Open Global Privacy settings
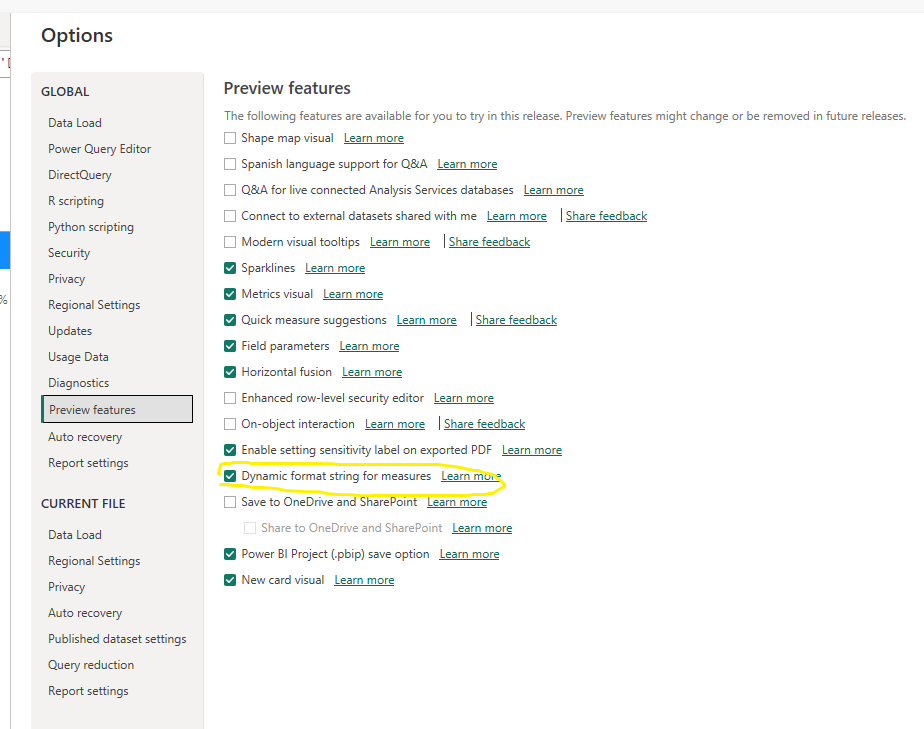This screenshot has height=729, width=924. tap(67, 279)
